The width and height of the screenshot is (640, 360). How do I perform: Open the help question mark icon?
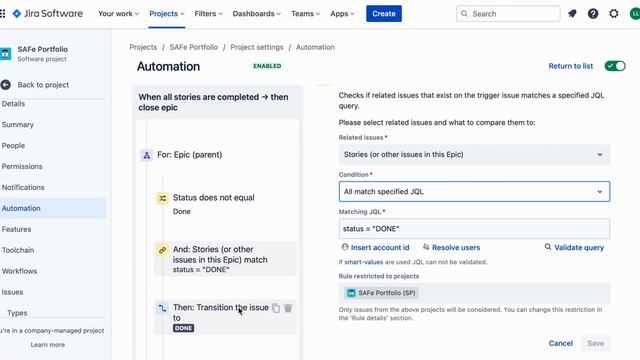(593, 13)
